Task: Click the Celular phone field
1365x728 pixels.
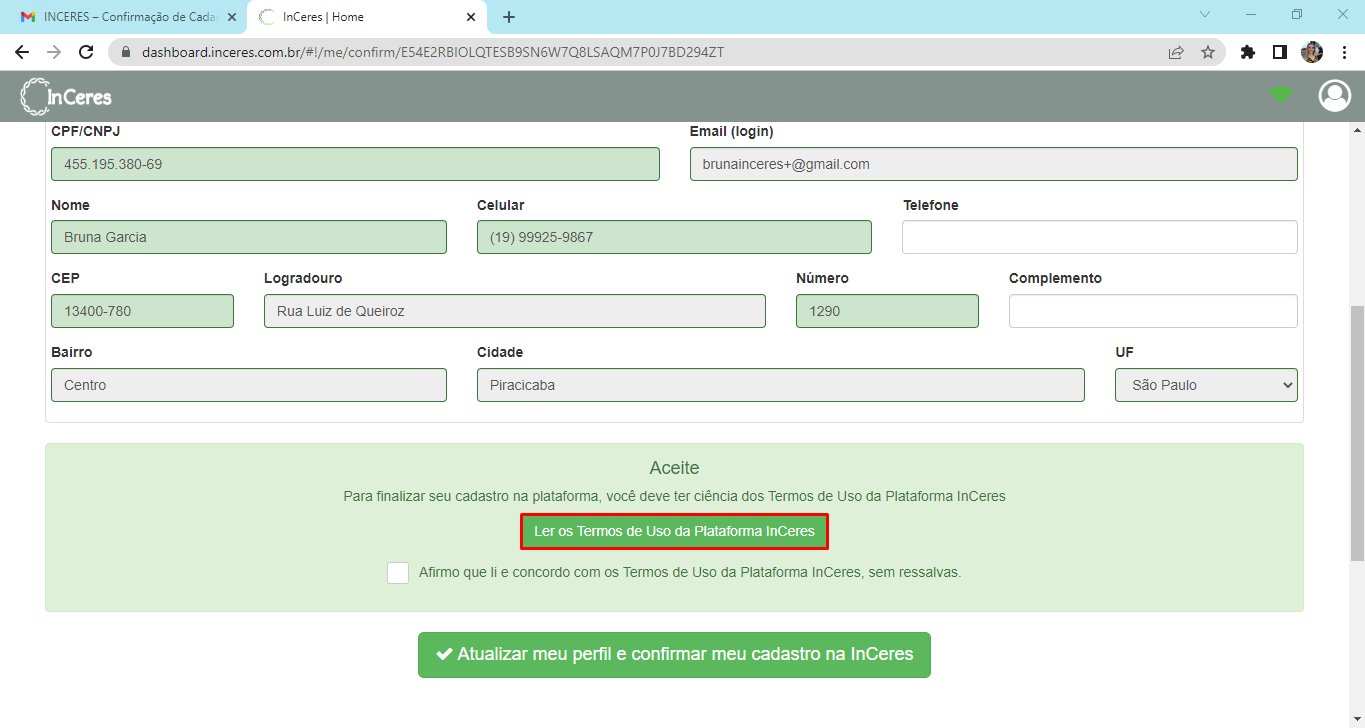Action: [674, 237]
